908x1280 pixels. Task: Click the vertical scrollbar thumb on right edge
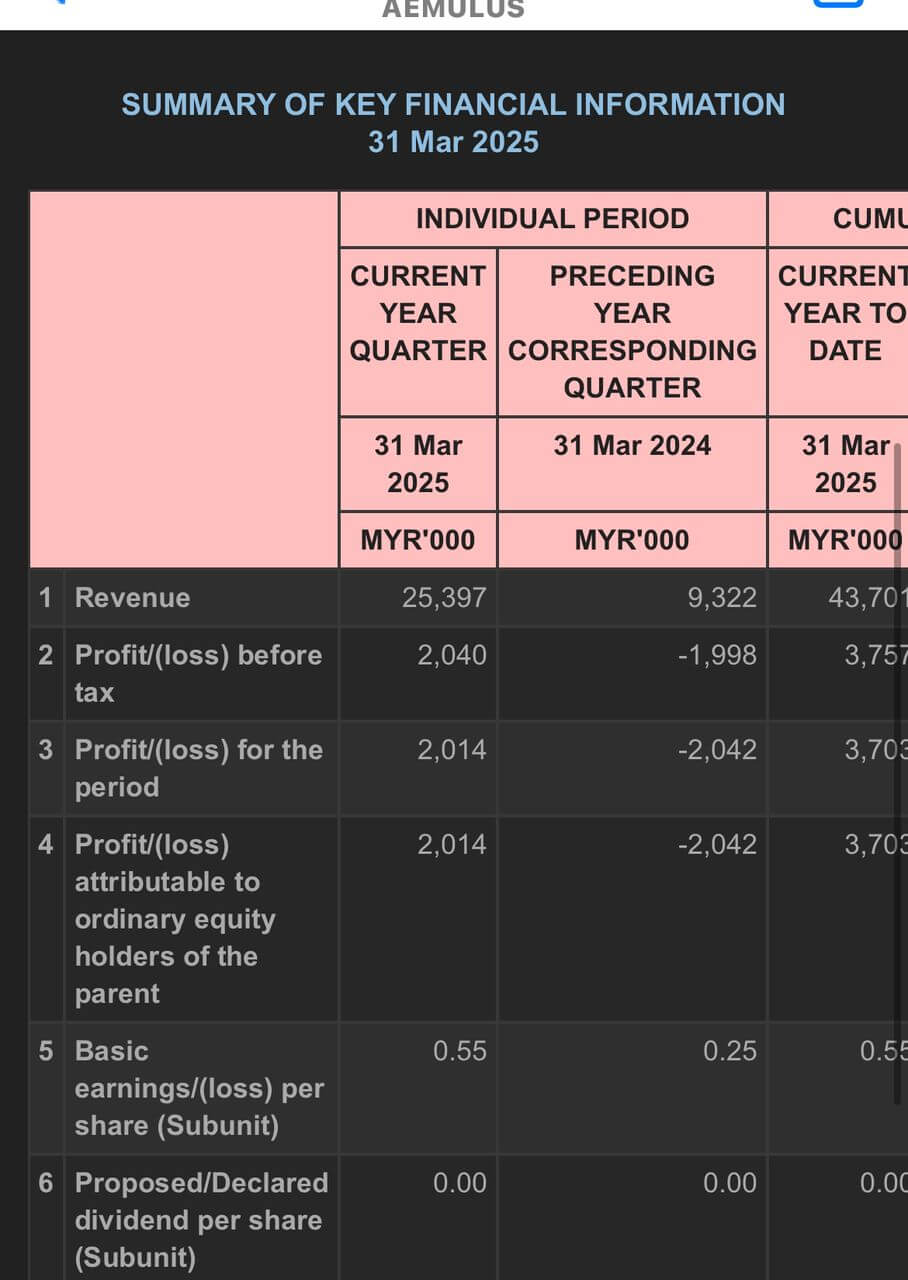pyautogui.click(x=897, y=775)
